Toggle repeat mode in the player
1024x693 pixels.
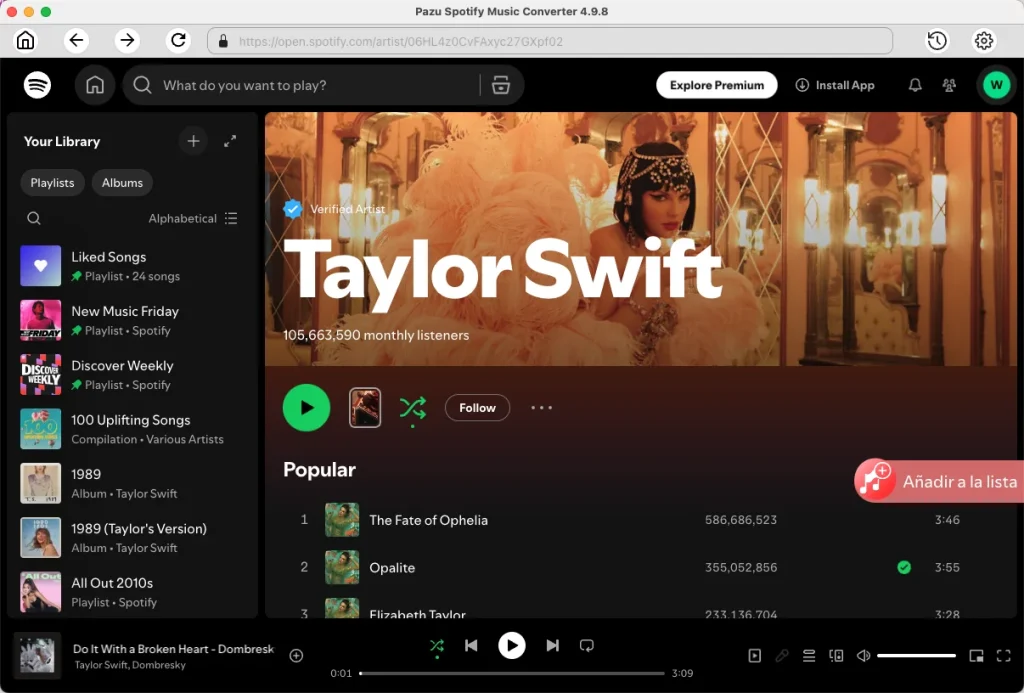(587, 645)
